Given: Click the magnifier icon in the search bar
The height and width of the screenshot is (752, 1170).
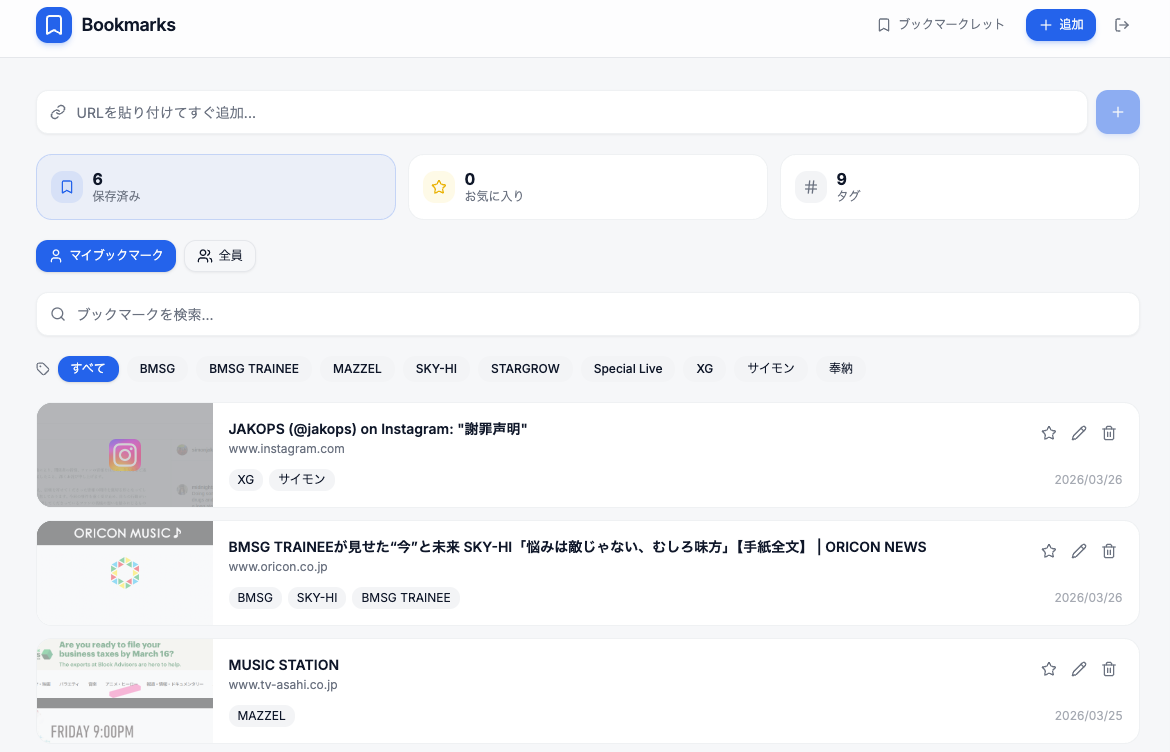Looking at the screenshot, I should point(58,314).
